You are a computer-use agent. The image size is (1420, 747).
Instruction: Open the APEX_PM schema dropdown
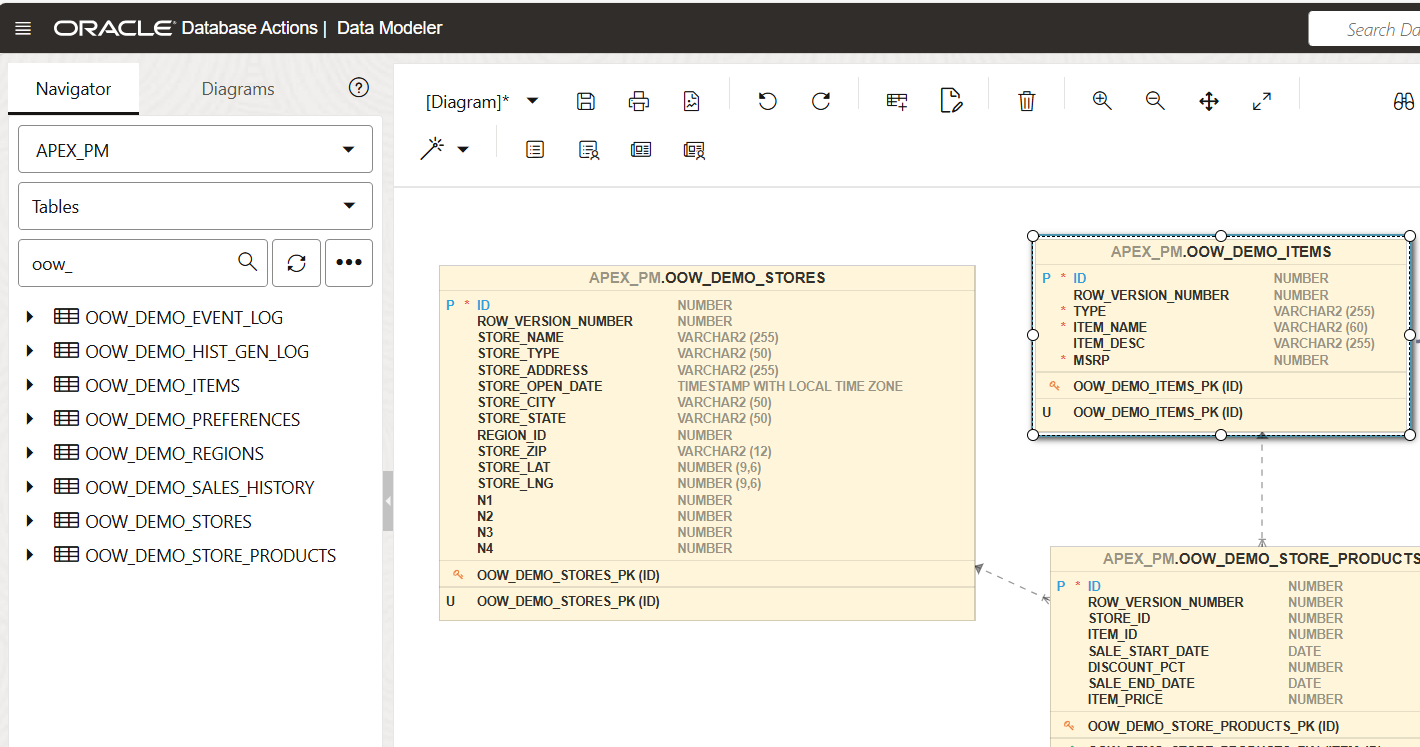(x=196, y=149)
